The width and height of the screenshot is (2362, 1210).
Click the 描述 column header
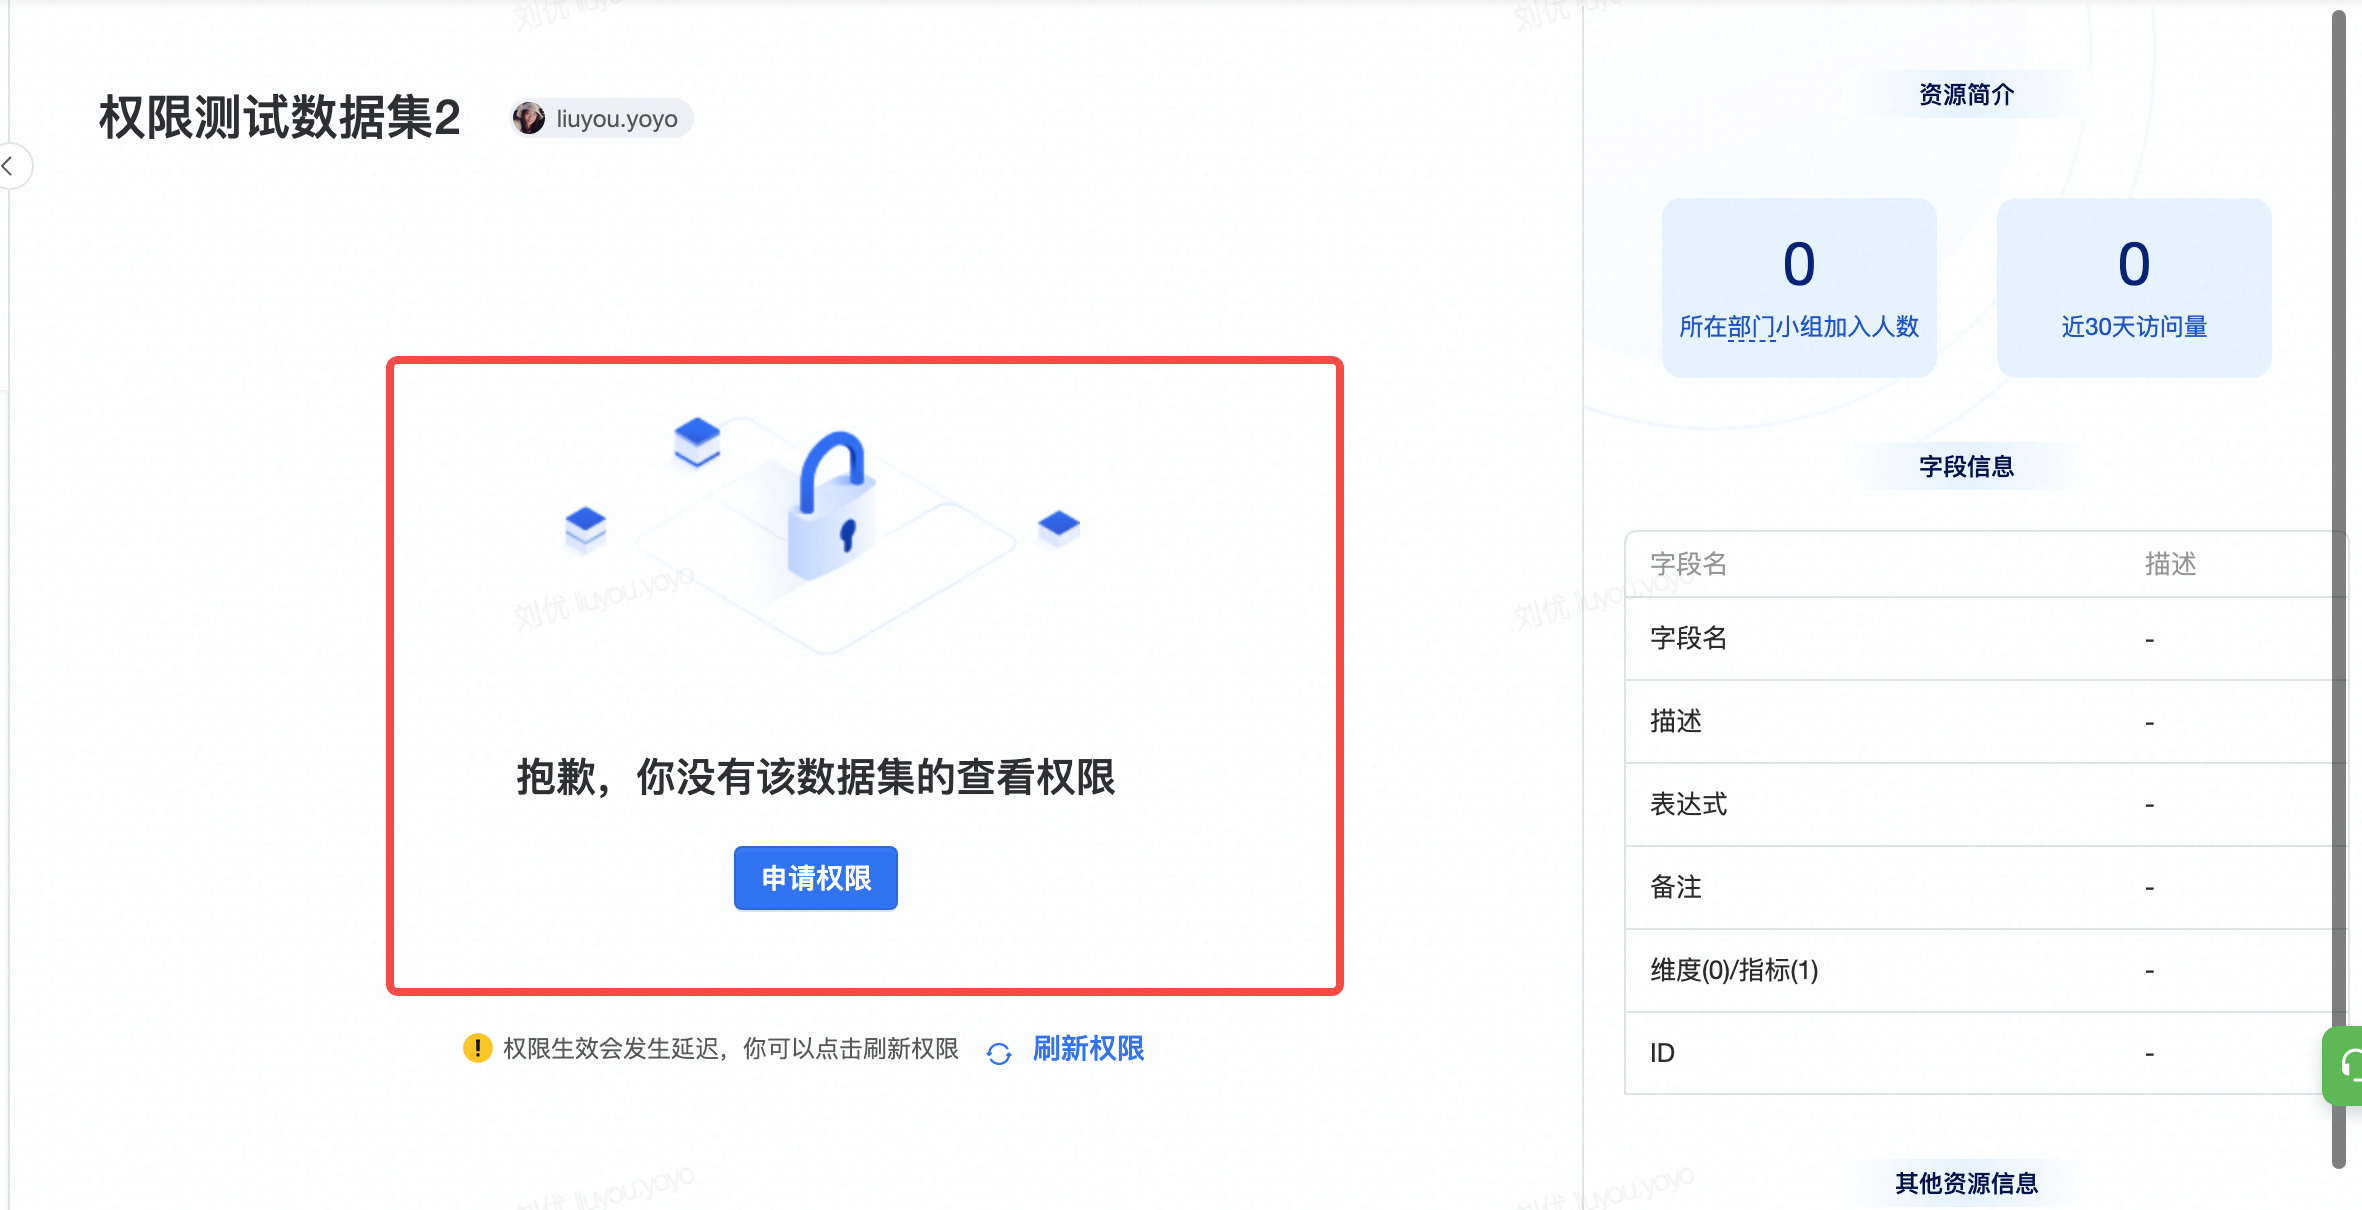2170,564
